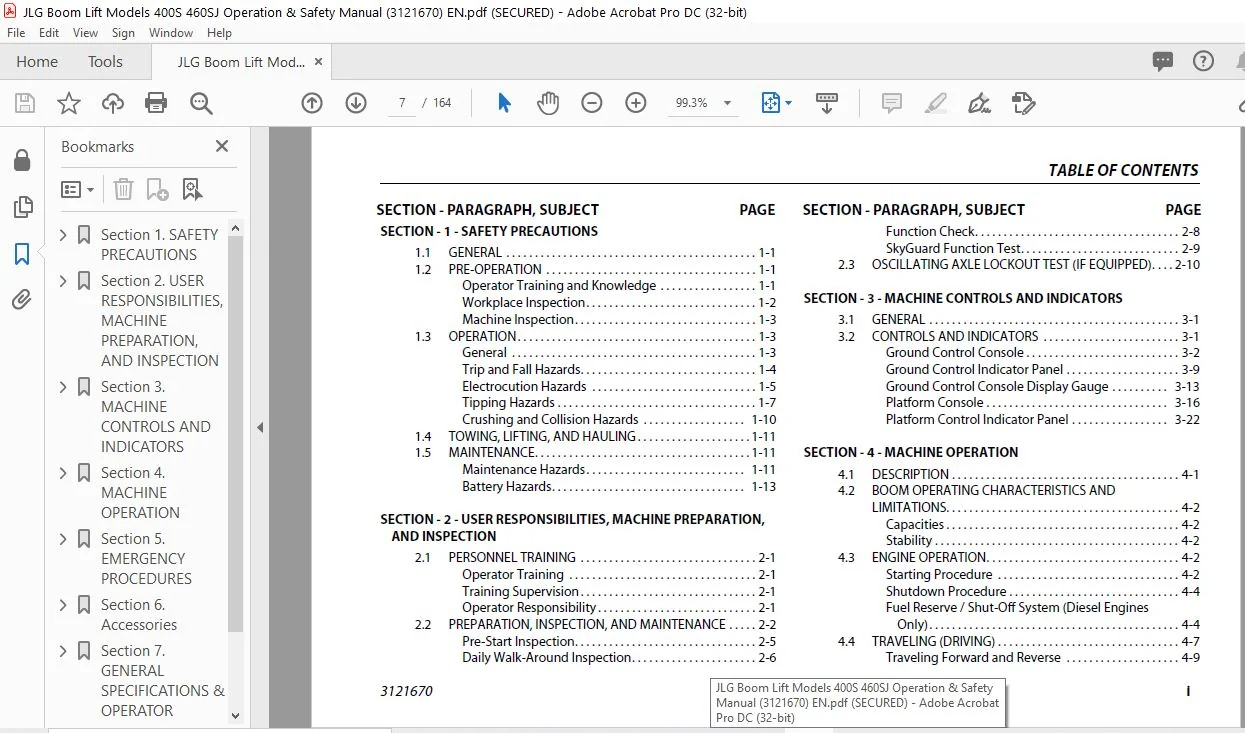Click the stamp/edit tool icon in toolbar

(1023, 103)
